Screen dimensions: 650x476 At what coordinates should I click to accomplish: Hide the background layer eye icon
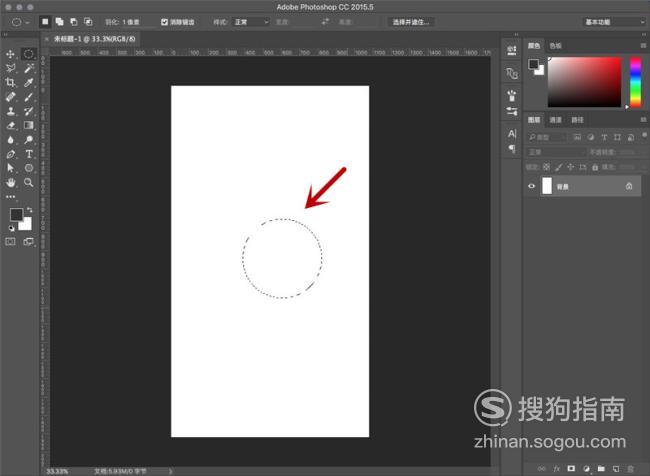pos(531,186)
